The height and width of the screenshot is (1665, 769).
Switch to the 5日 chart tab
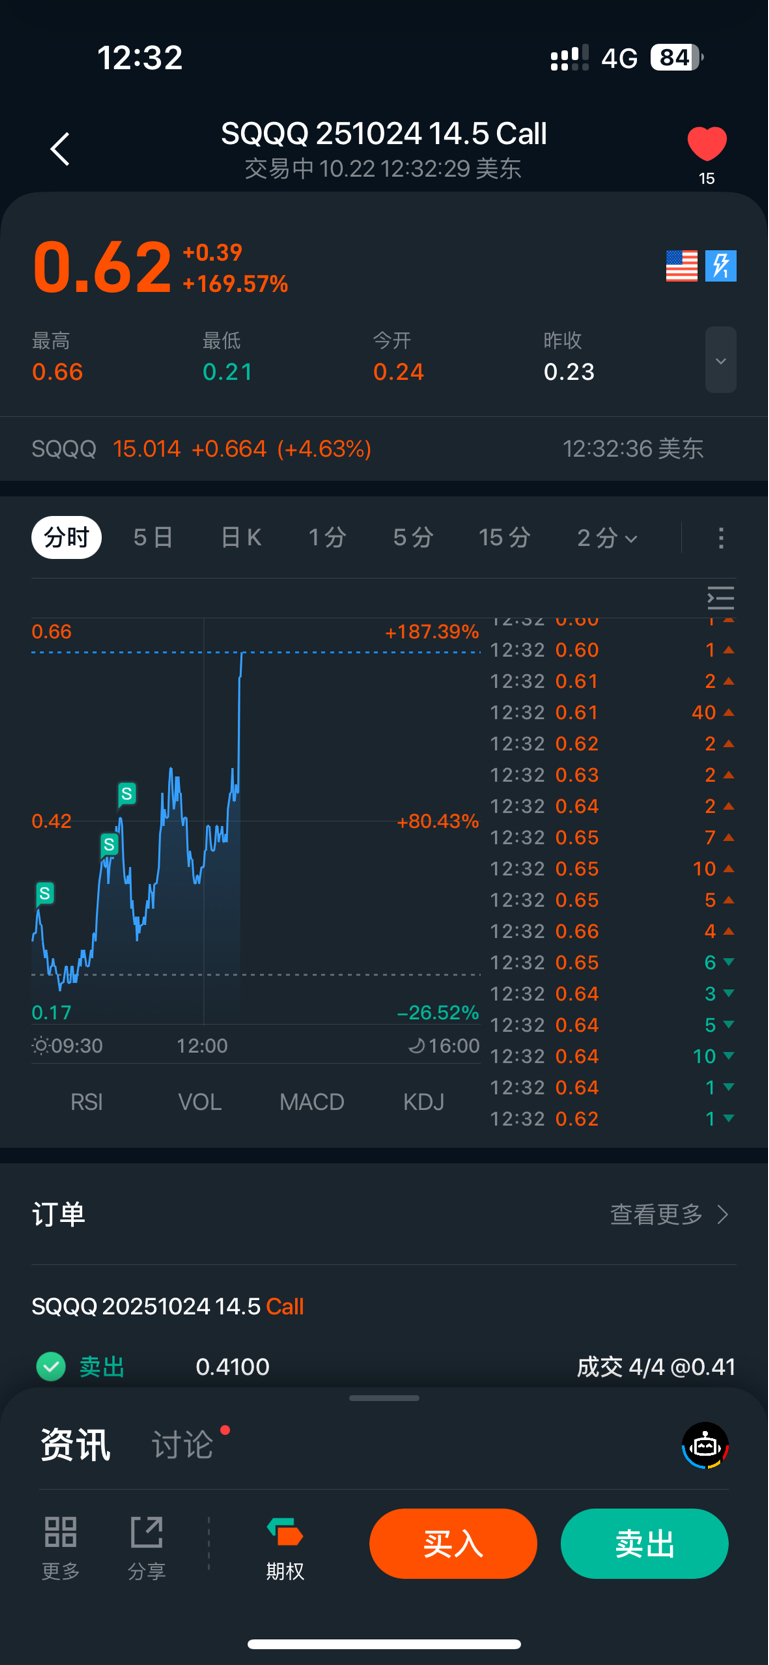pyautogui.click(x=153, y=538)
